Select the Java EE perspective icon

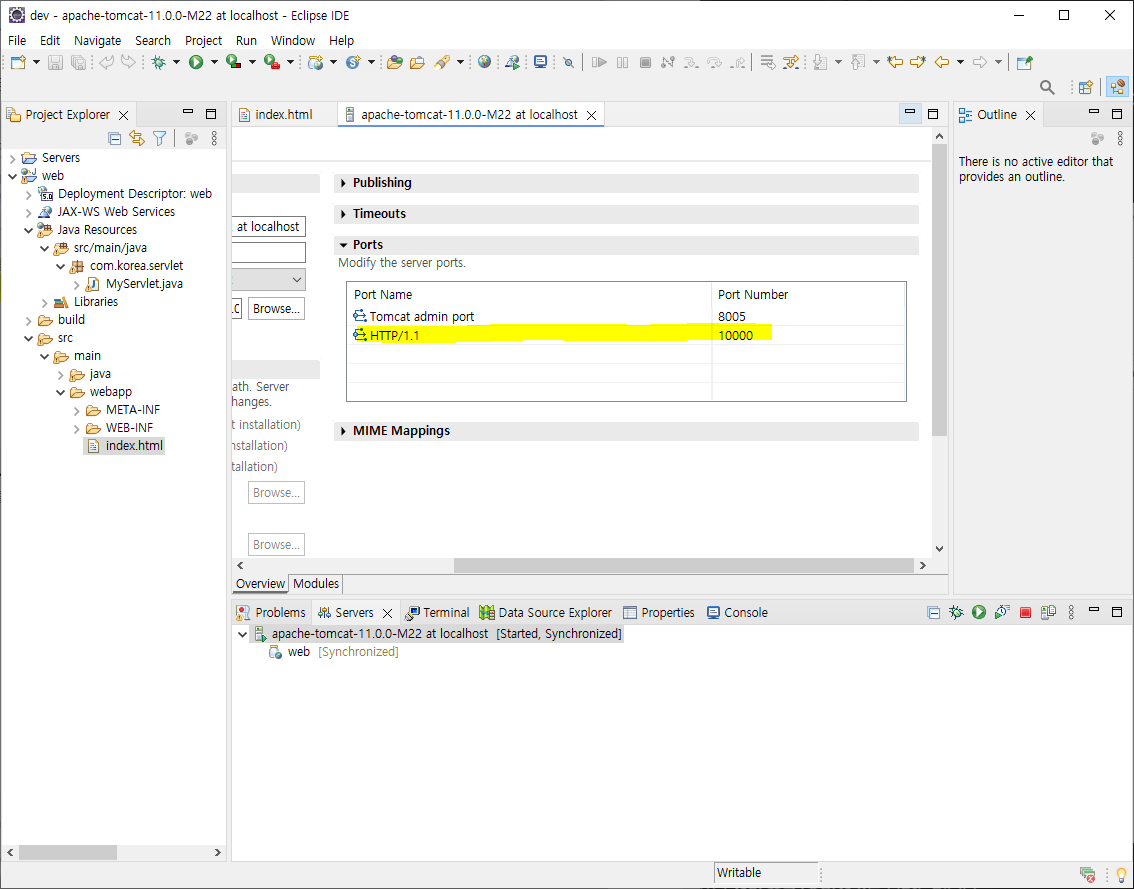[1117, 88]
